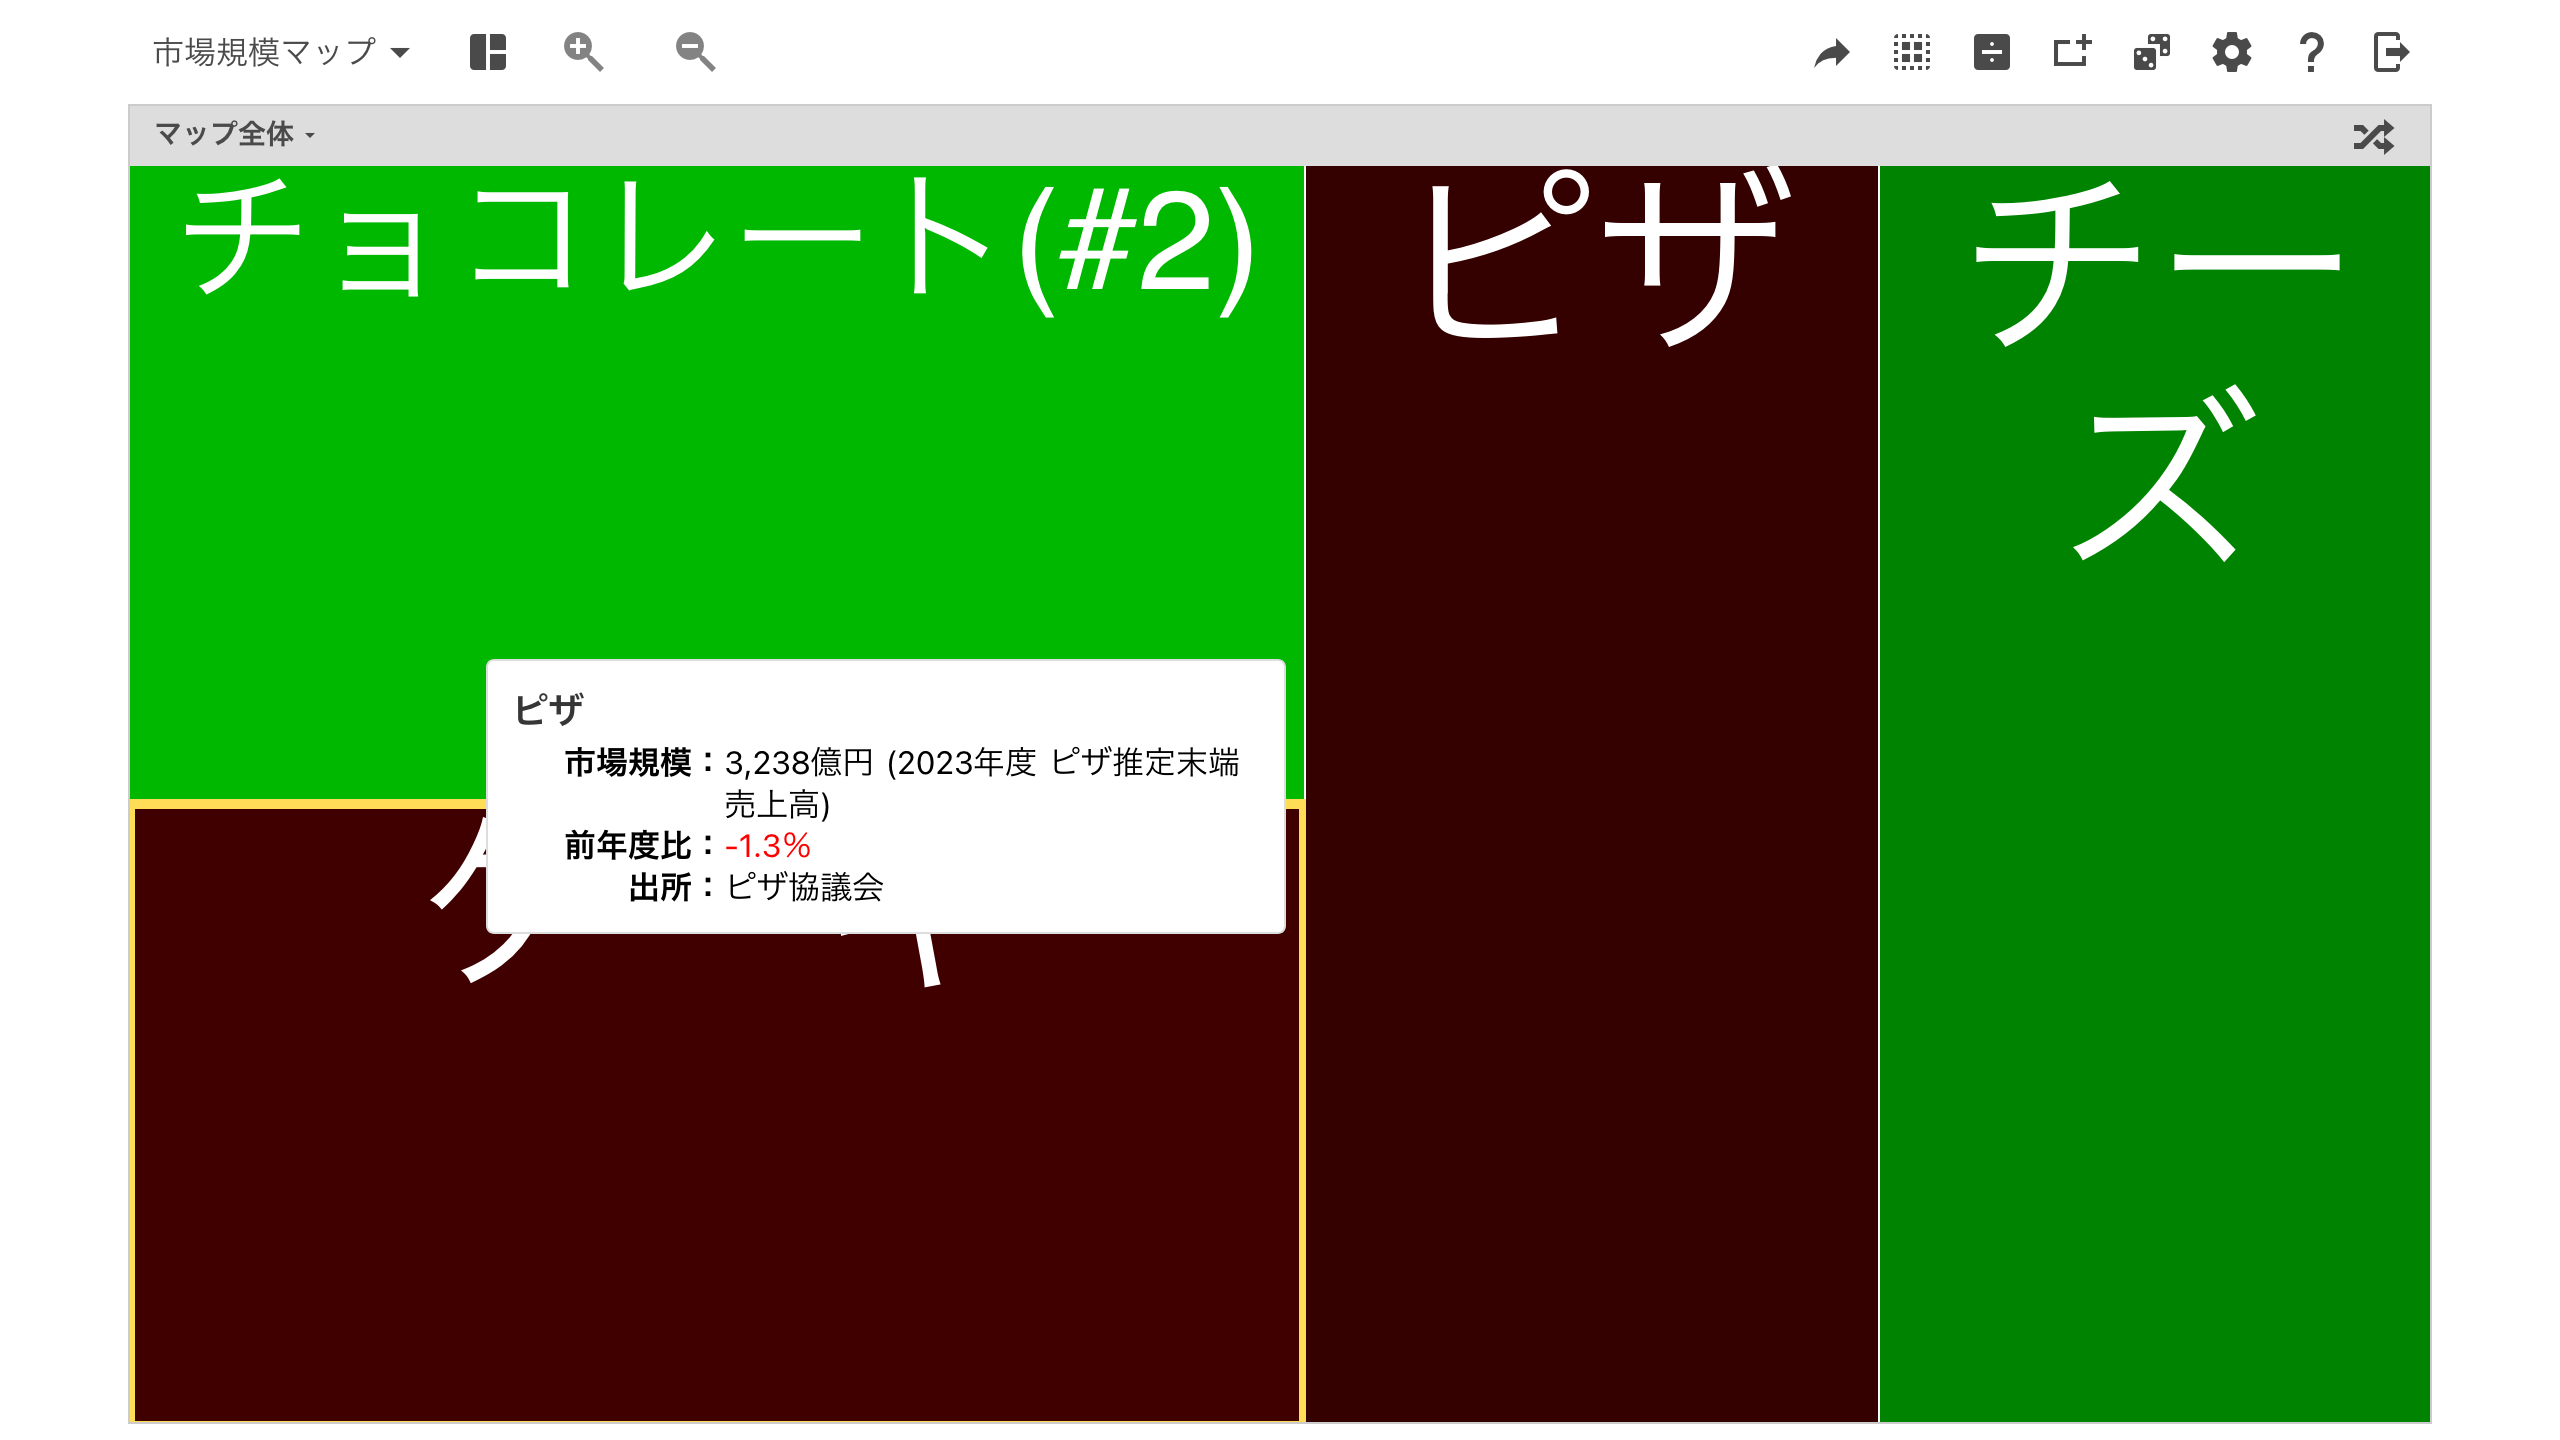Viewport: 2560px width, 1440px height.
Task: Click the dotted grid selection icon
Action: coord(1912,52)
